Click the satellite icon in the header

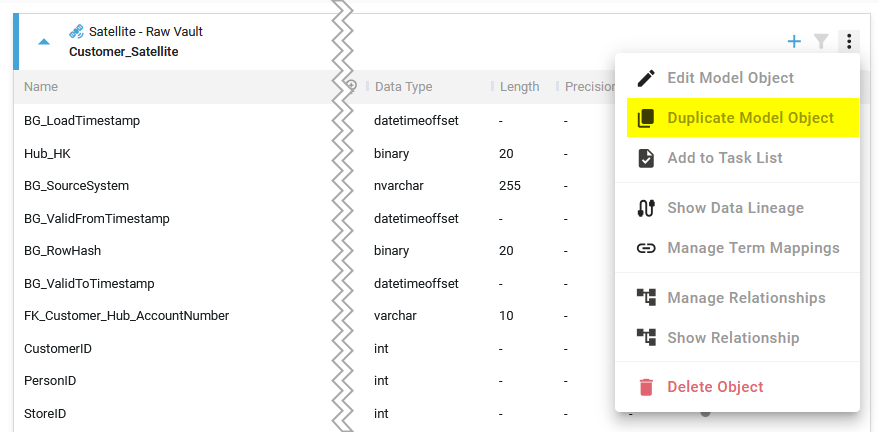[x=76, y=32]
